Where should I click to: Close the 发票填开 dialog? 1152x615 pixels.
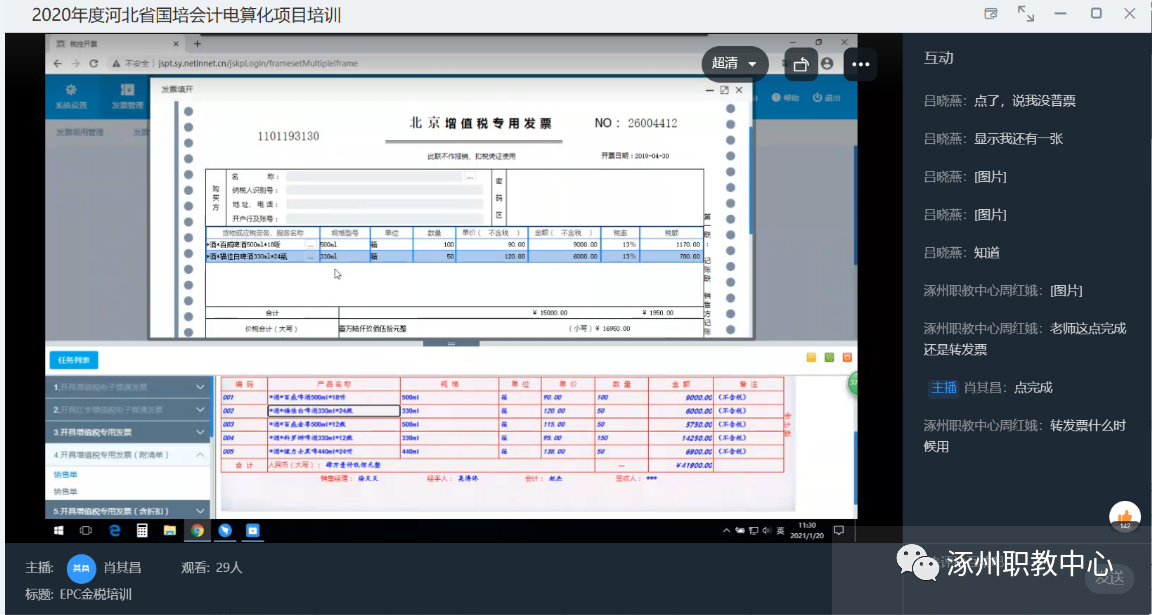[x=739, y=90]
